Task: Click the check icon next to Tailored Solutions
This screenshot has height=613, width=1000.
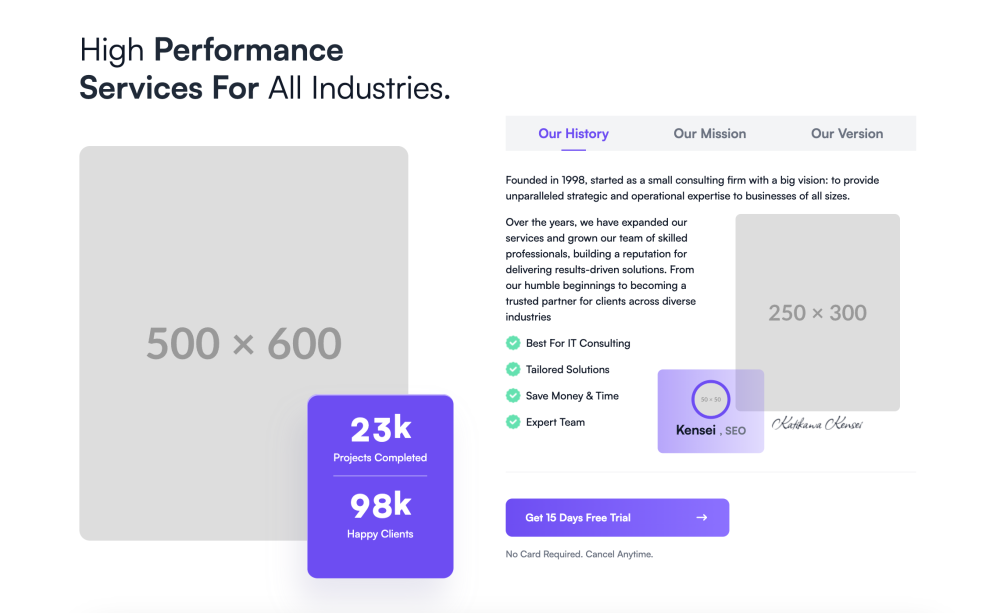Action: click(513, 369)
